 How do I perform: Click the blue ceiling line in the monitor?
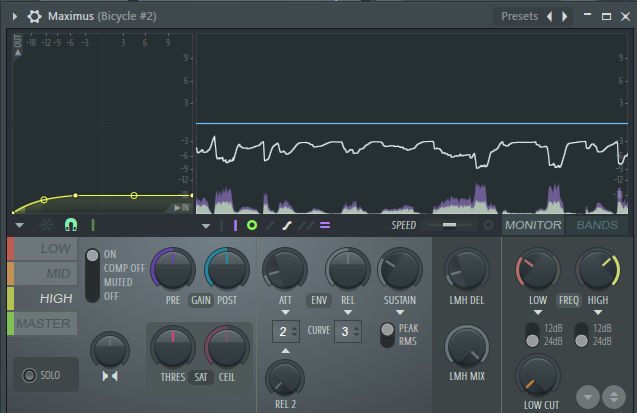(x=412, y=123)
